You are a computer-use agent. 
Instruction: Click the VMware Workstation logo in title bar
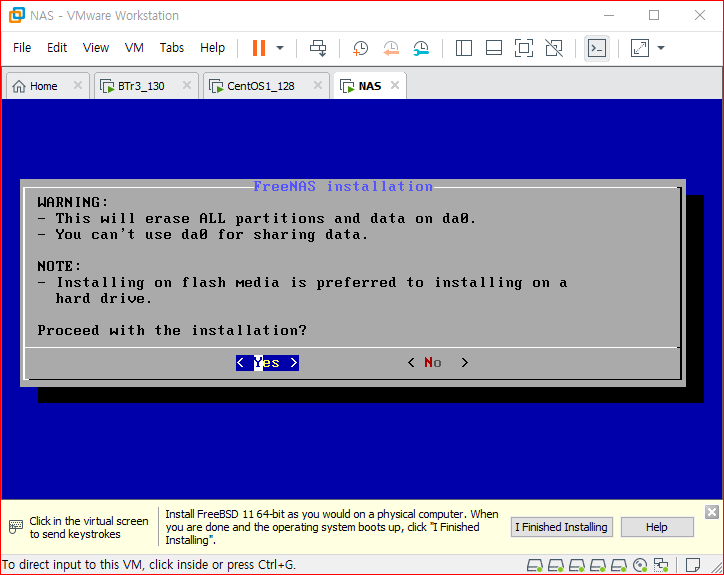tap(17, 15)
